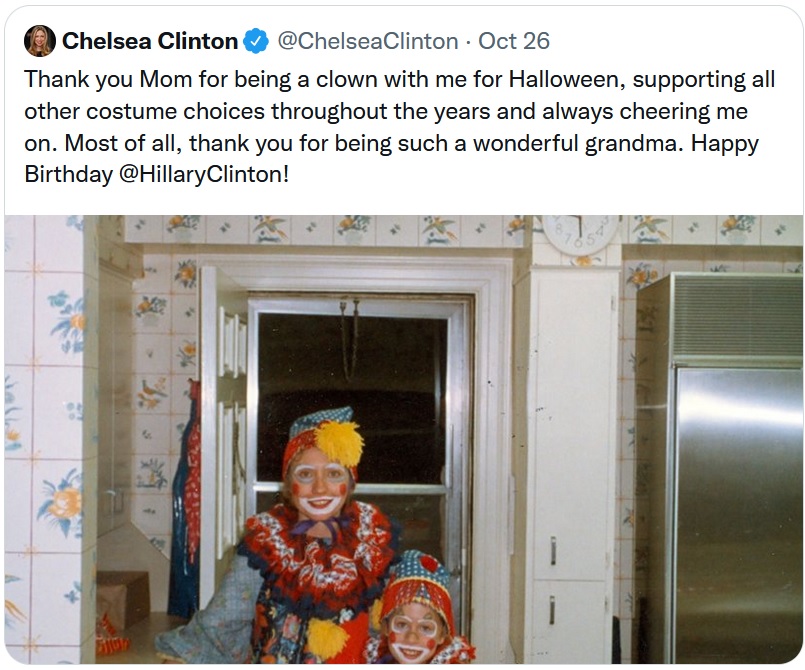This screenshot has height=670, width=805.
Task: Open the attached Halloween clown photo
Action: coord(403,440)
